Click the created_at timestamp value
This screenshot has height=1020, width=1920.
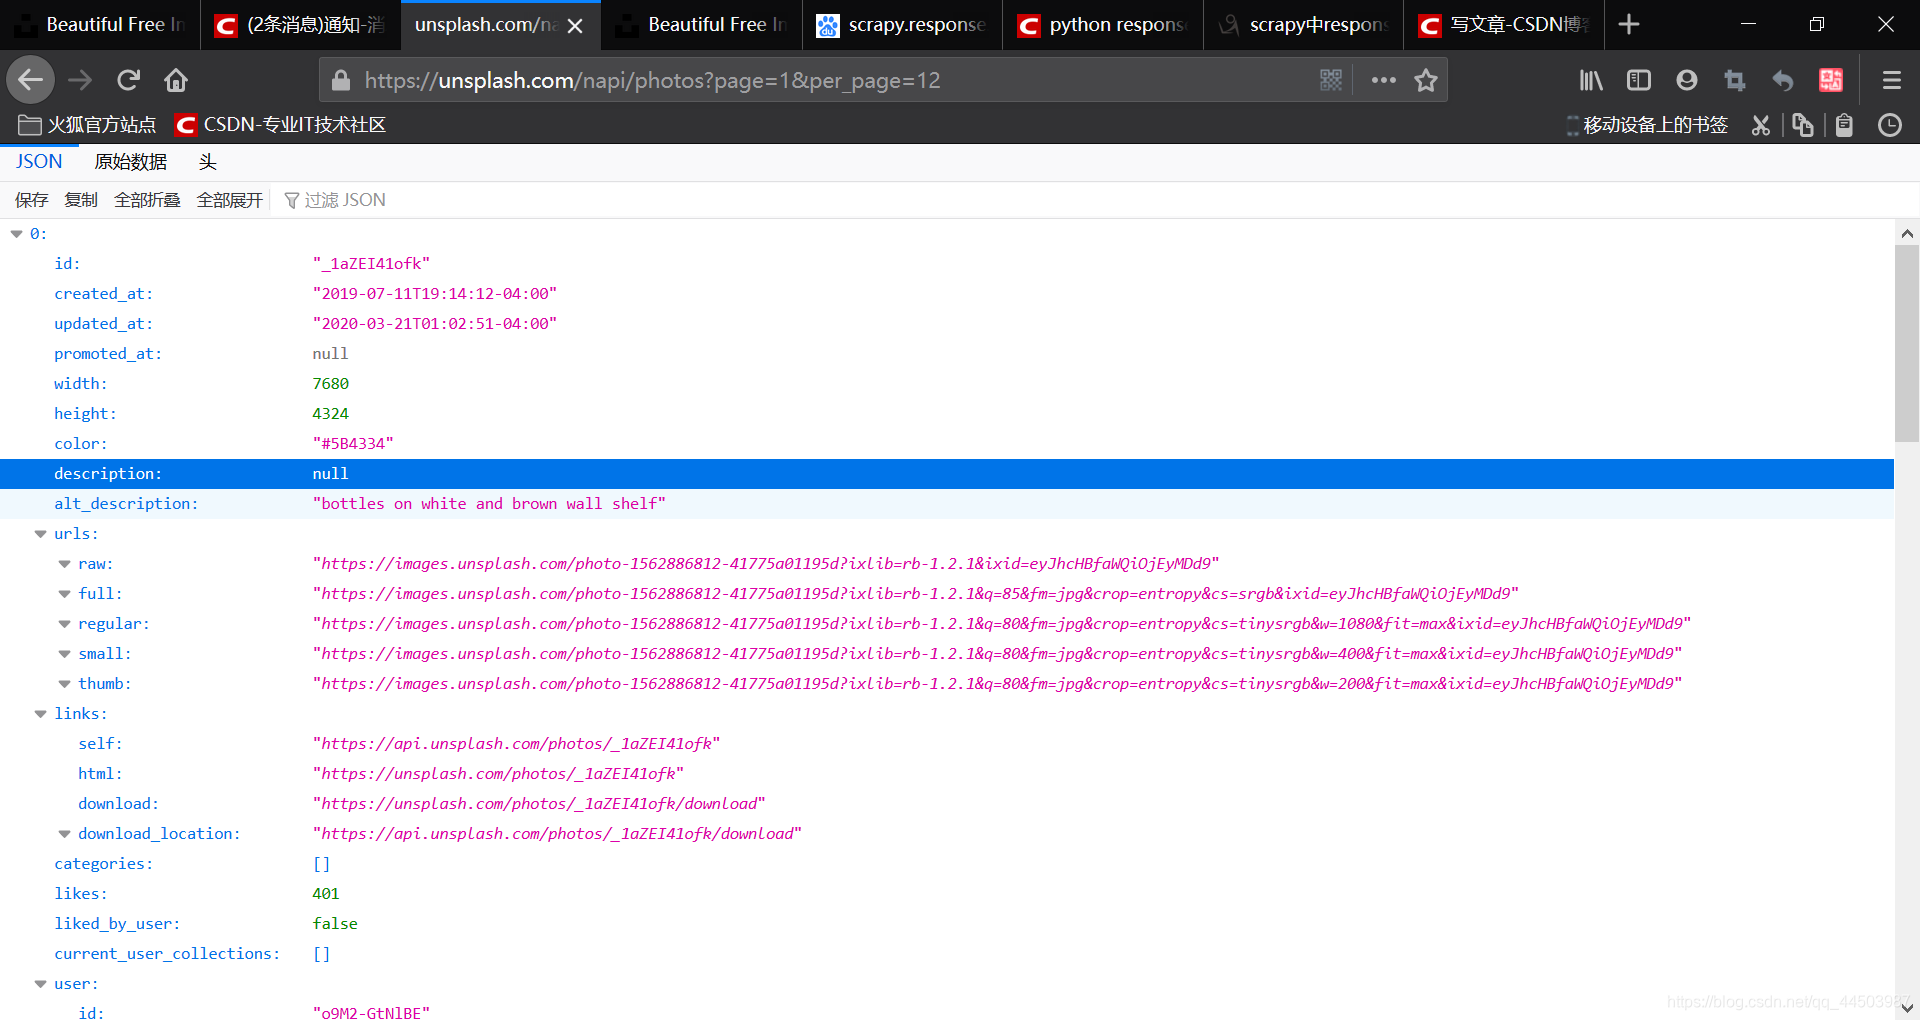click(x=435, y=294)
